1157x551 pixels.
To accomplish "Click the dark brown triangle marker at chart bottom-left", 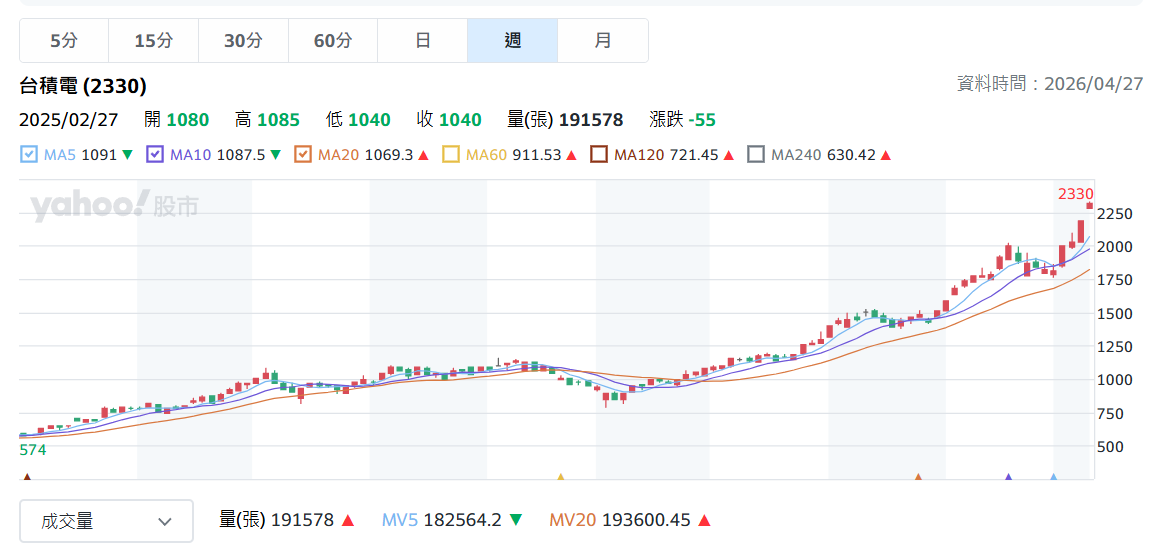I will [x=27, y=477].
